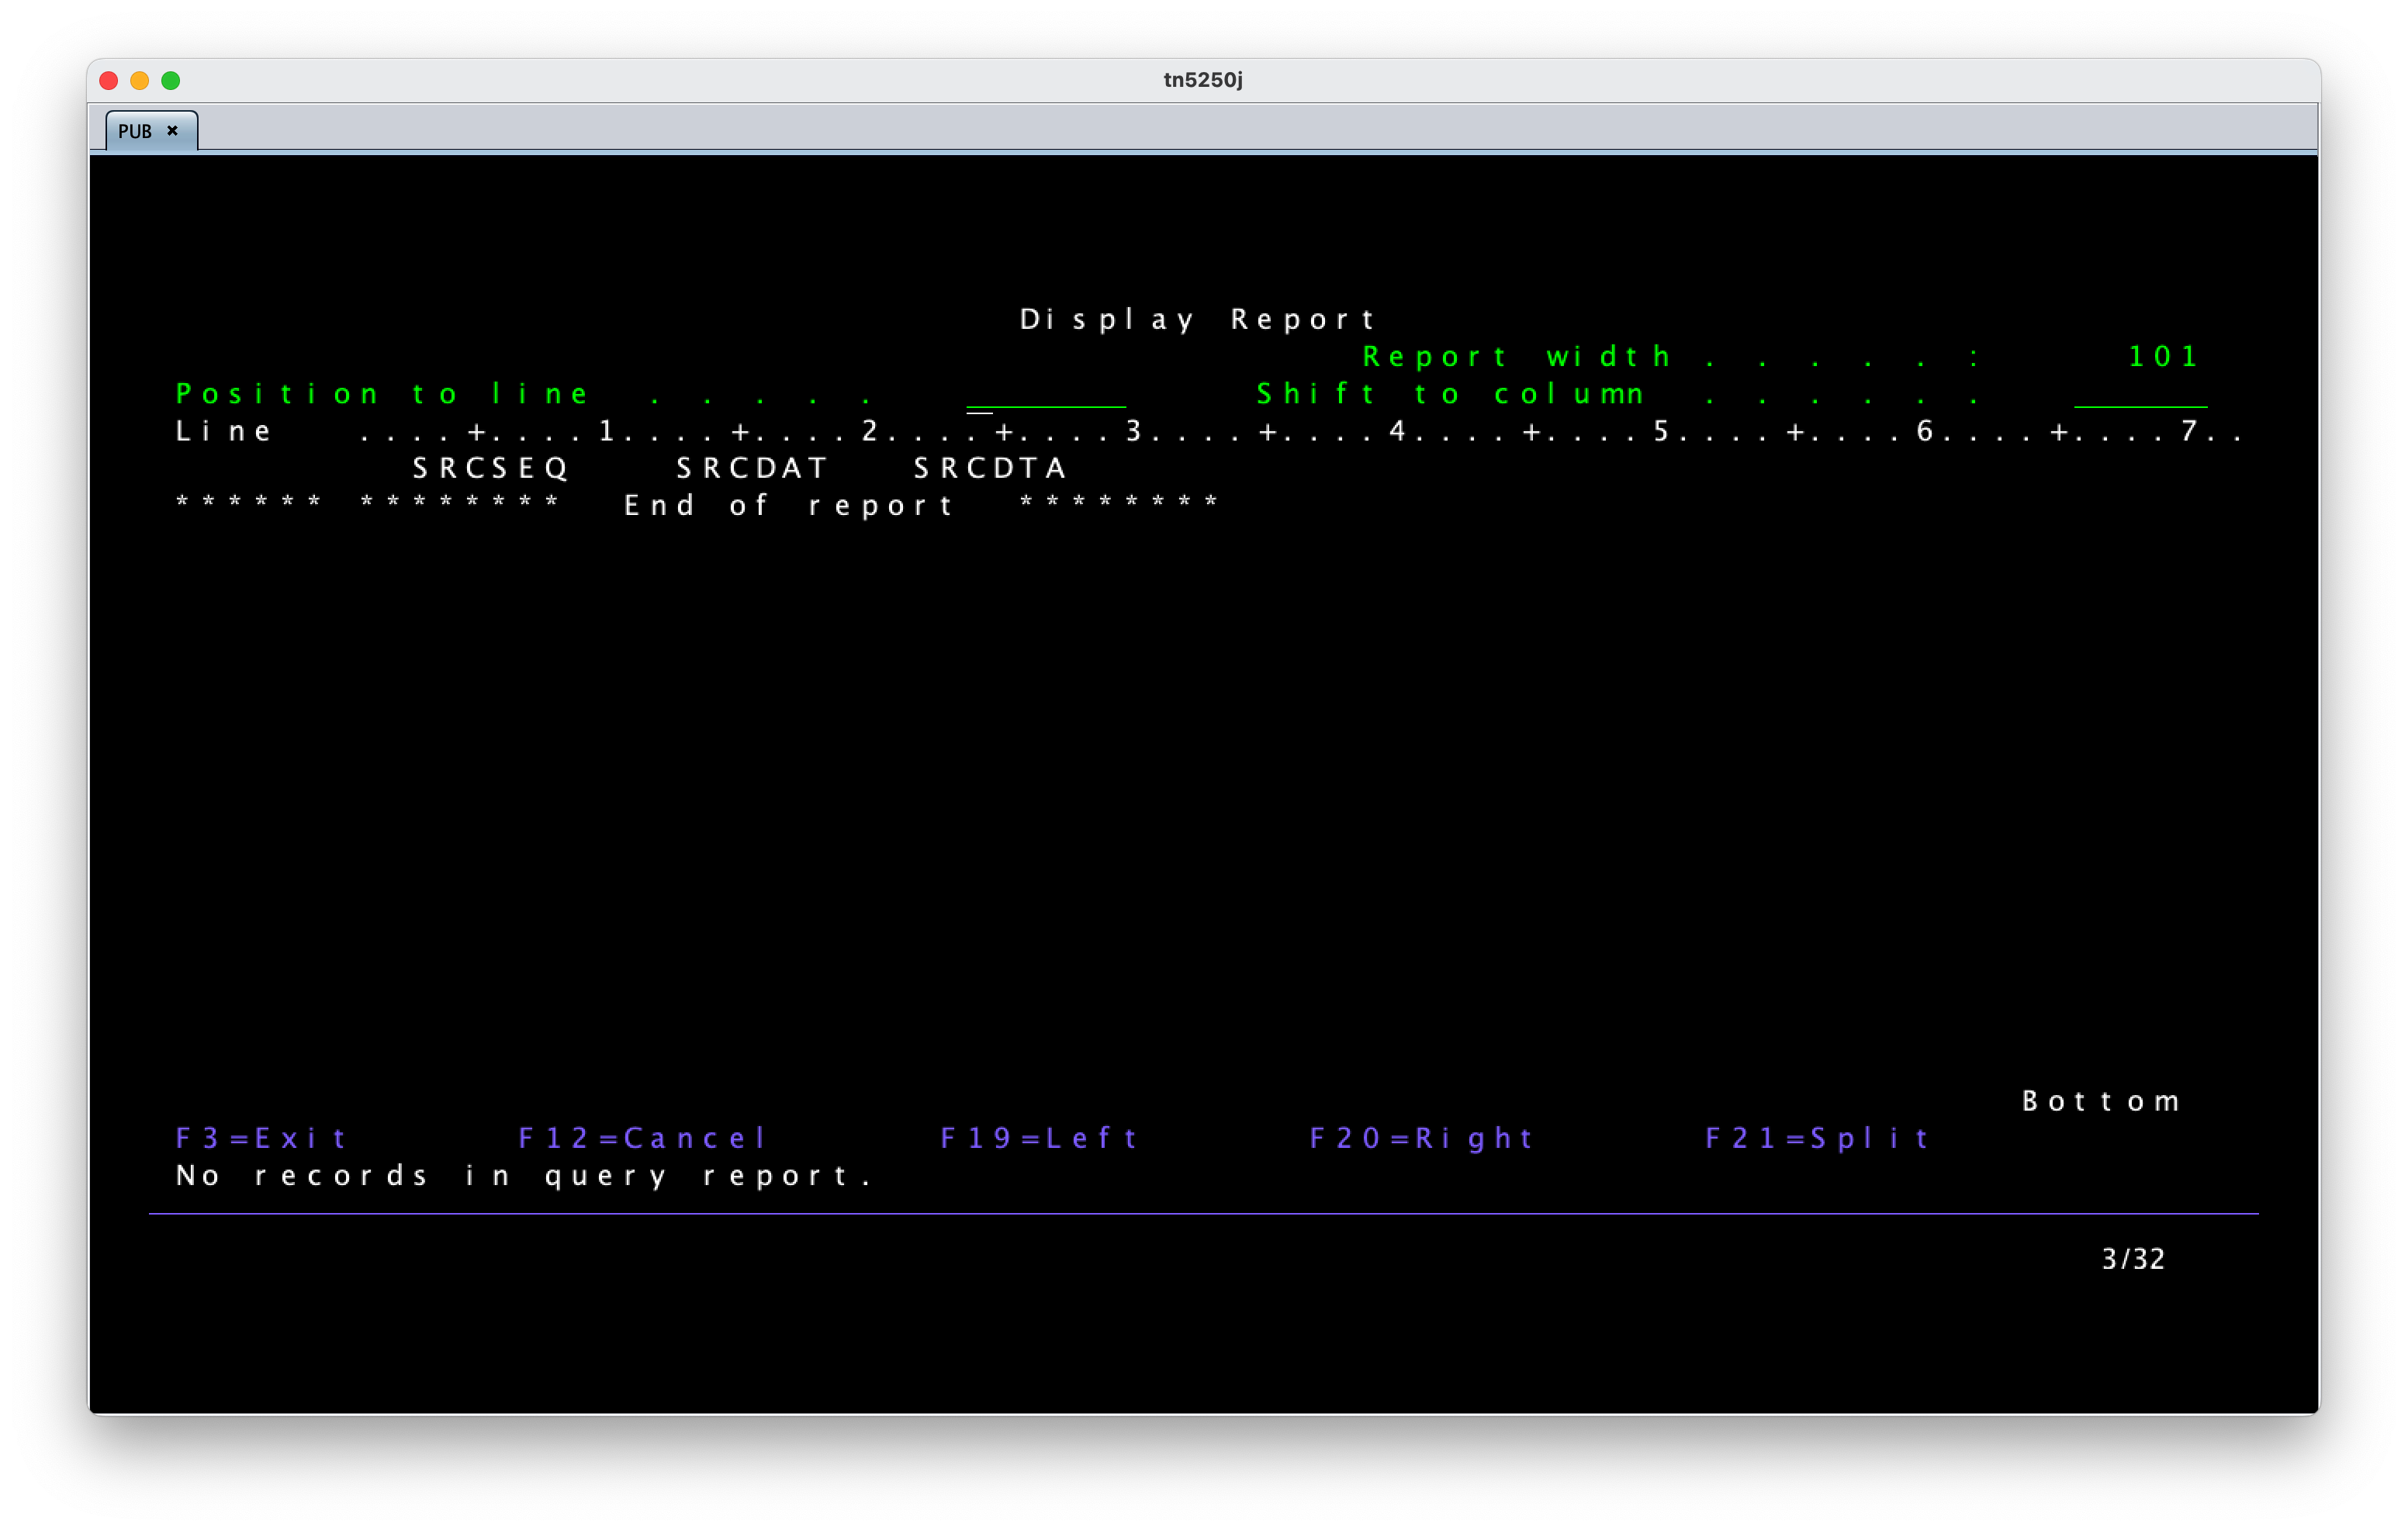Click the red close window button

109,80
